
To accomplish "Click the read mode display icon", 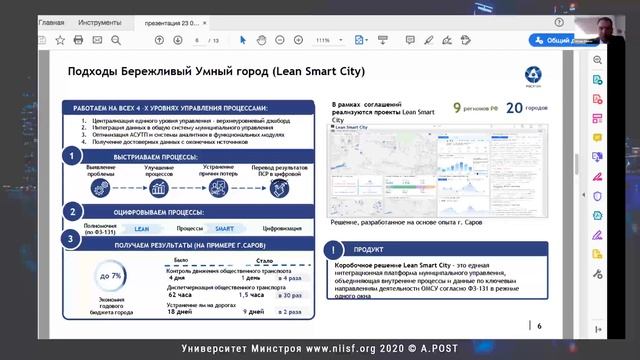I will coord(382,40).
